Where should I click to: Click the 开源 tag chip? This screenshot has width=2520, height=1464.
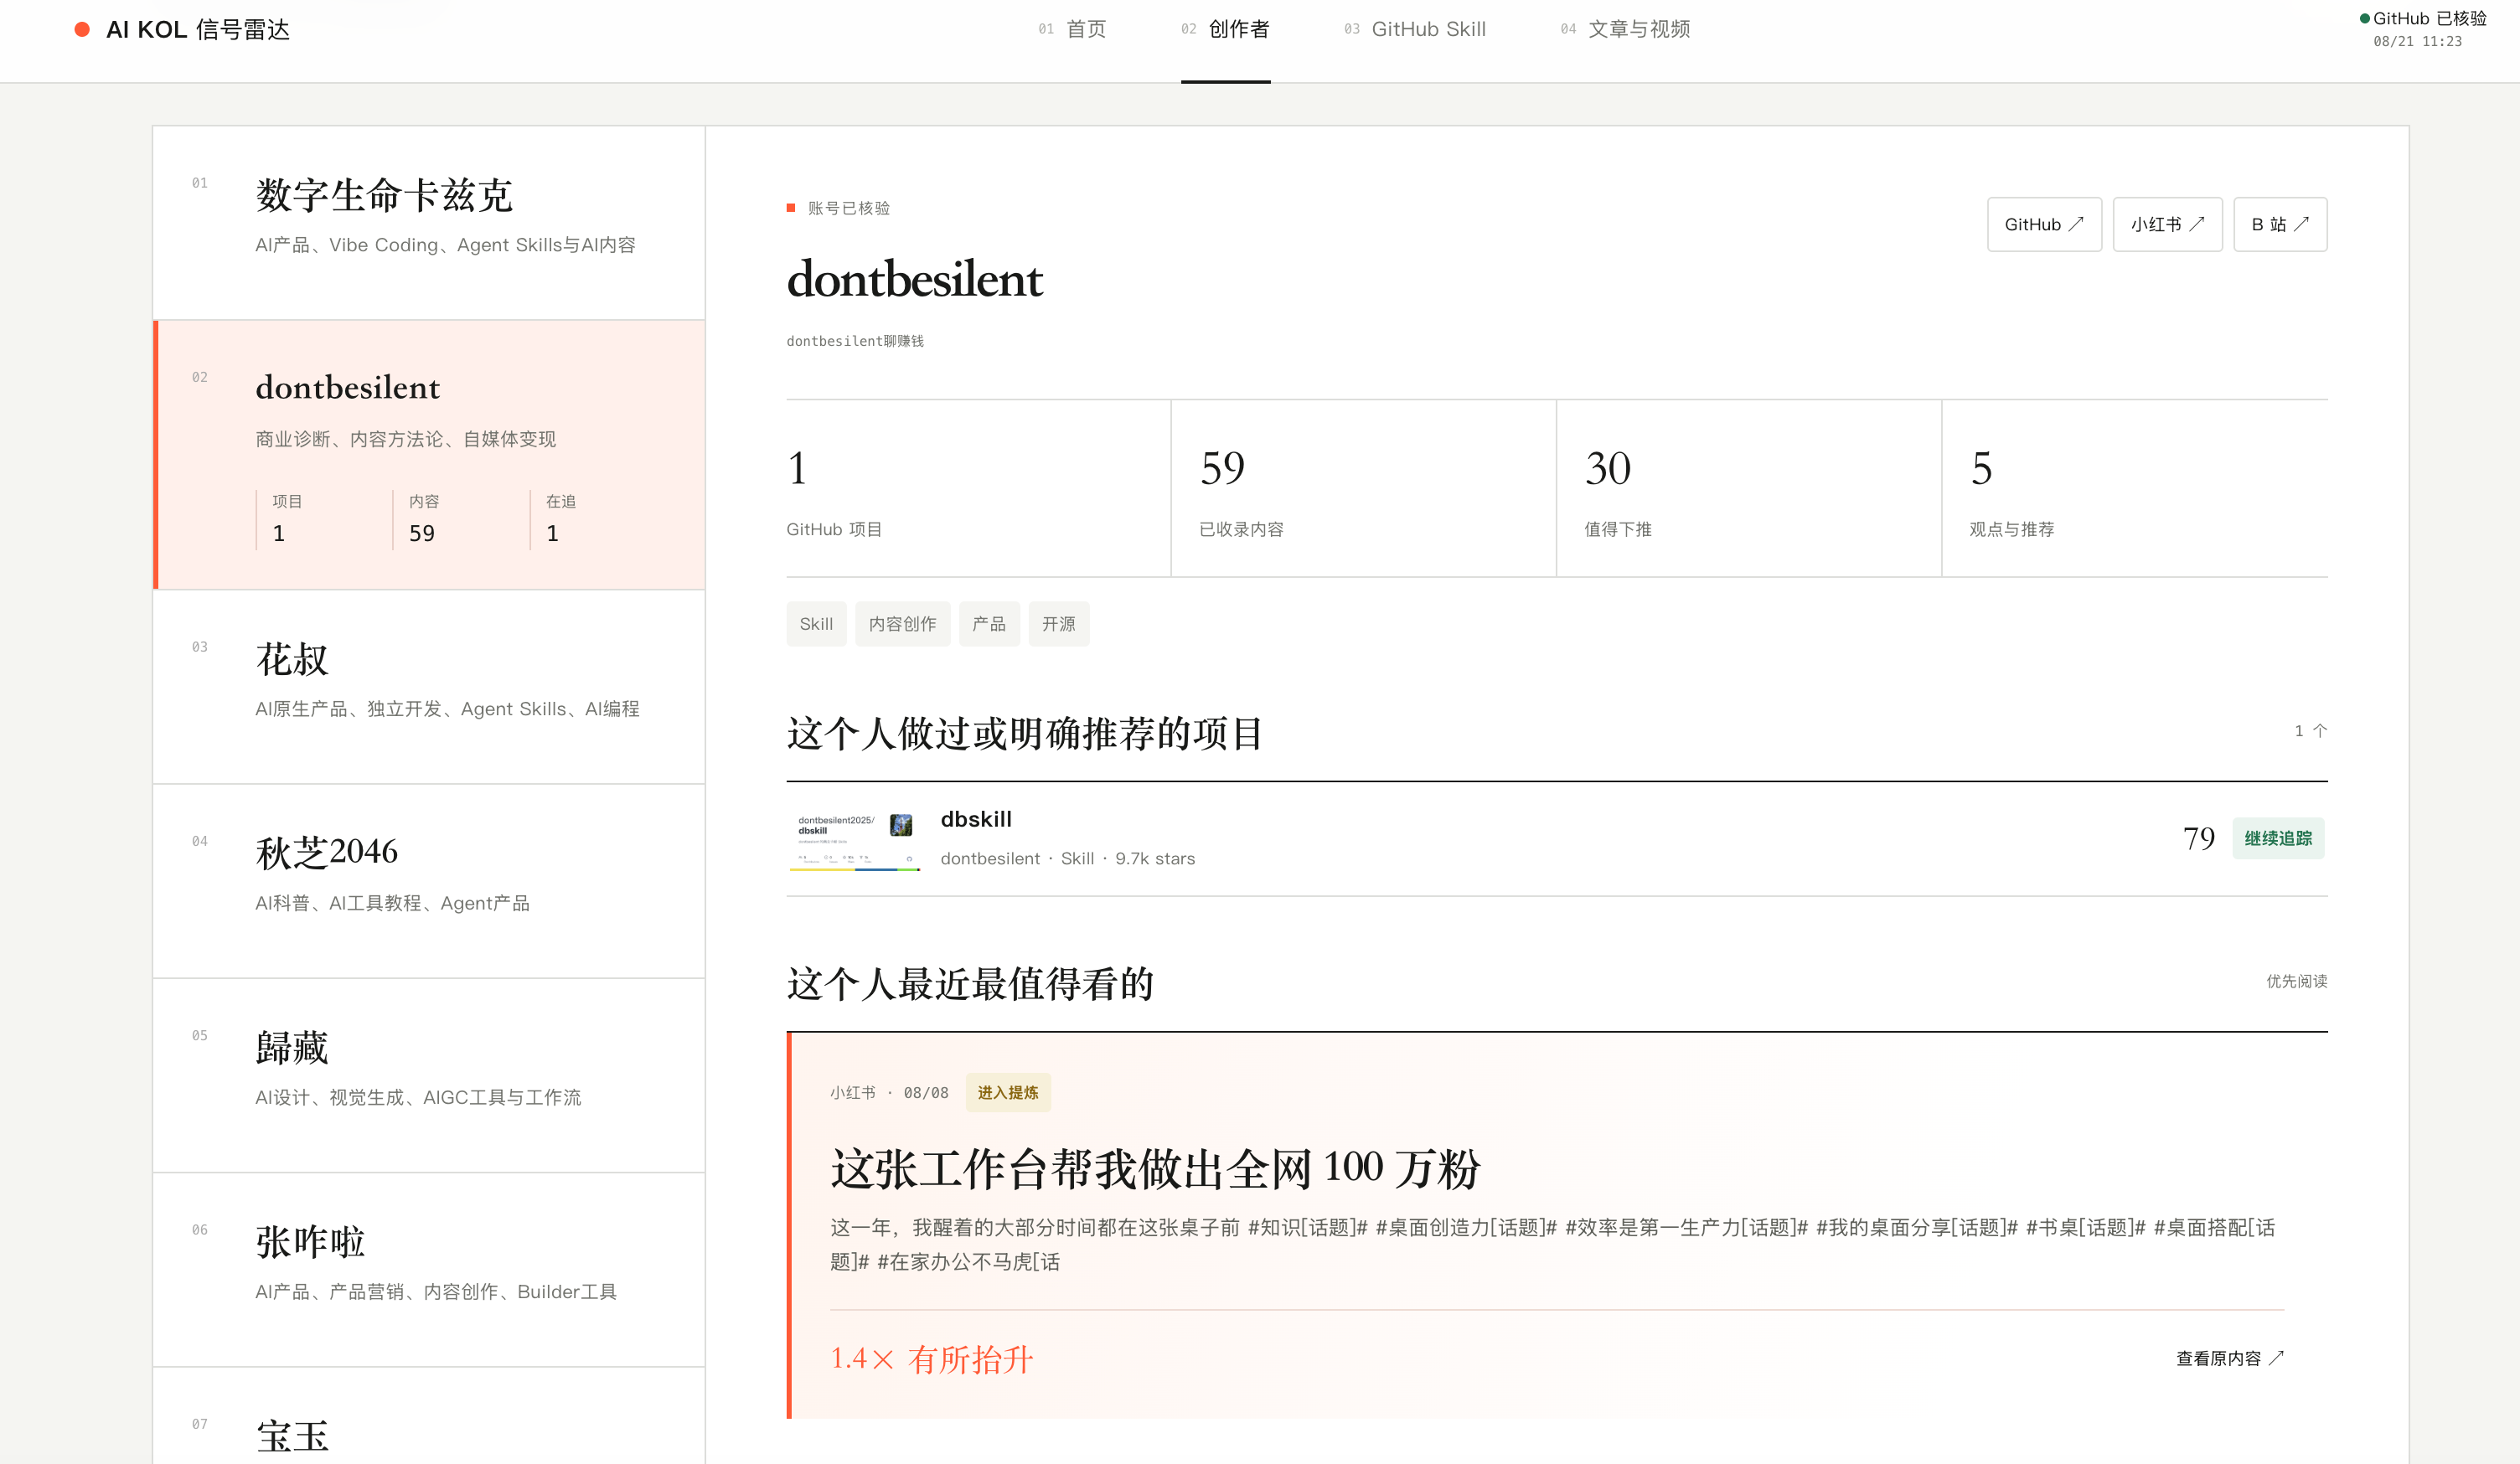coord(1059,624)
